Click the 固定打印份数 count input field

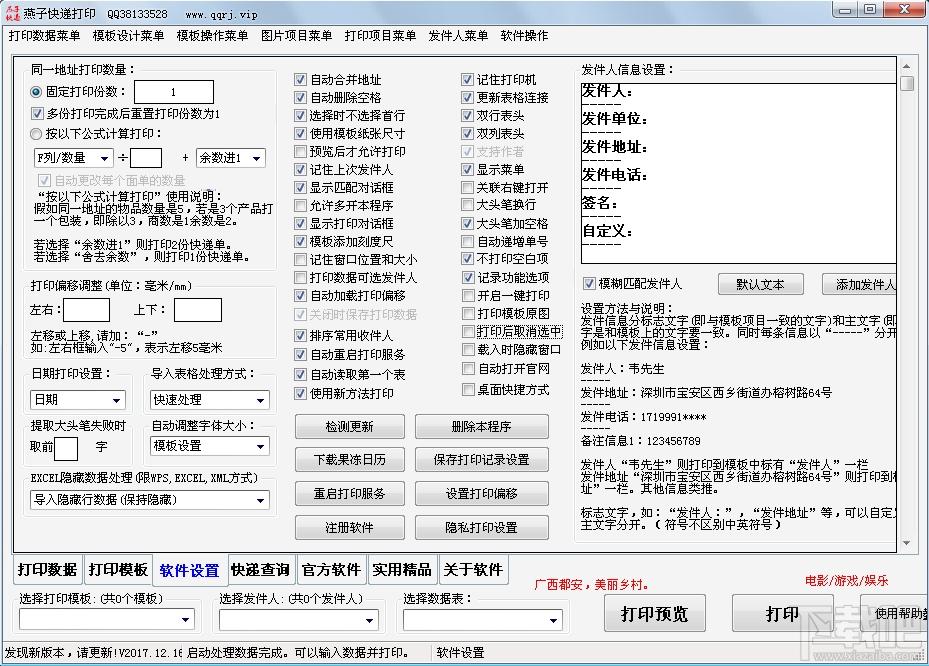174,92
